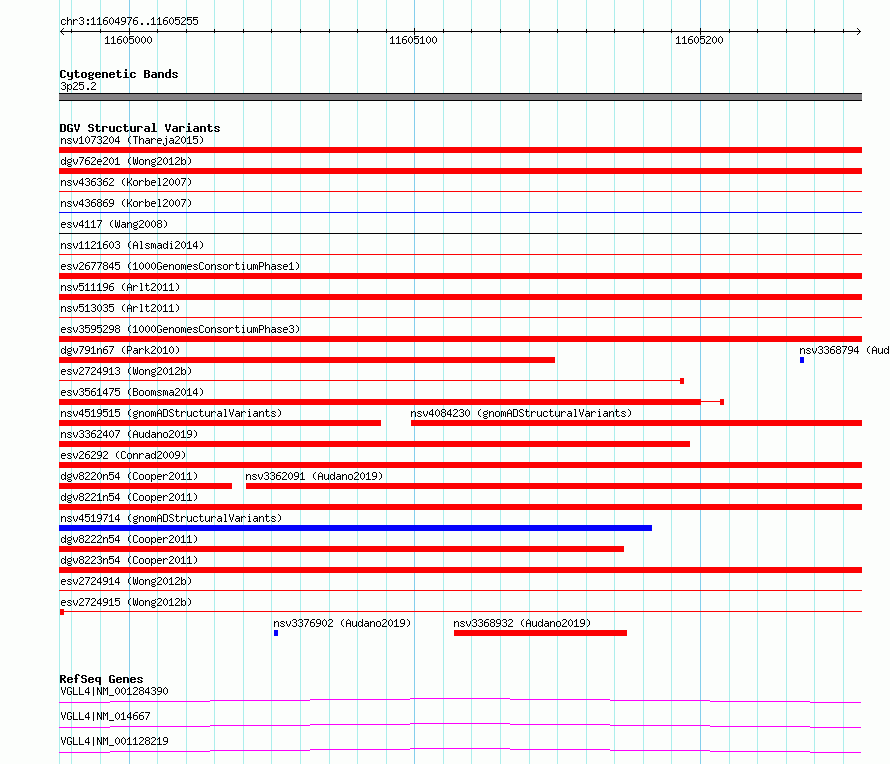Click nsv4519714 gnomAD variant label
890x764 pixels.
pyautogui.click(x=171, y=518)
